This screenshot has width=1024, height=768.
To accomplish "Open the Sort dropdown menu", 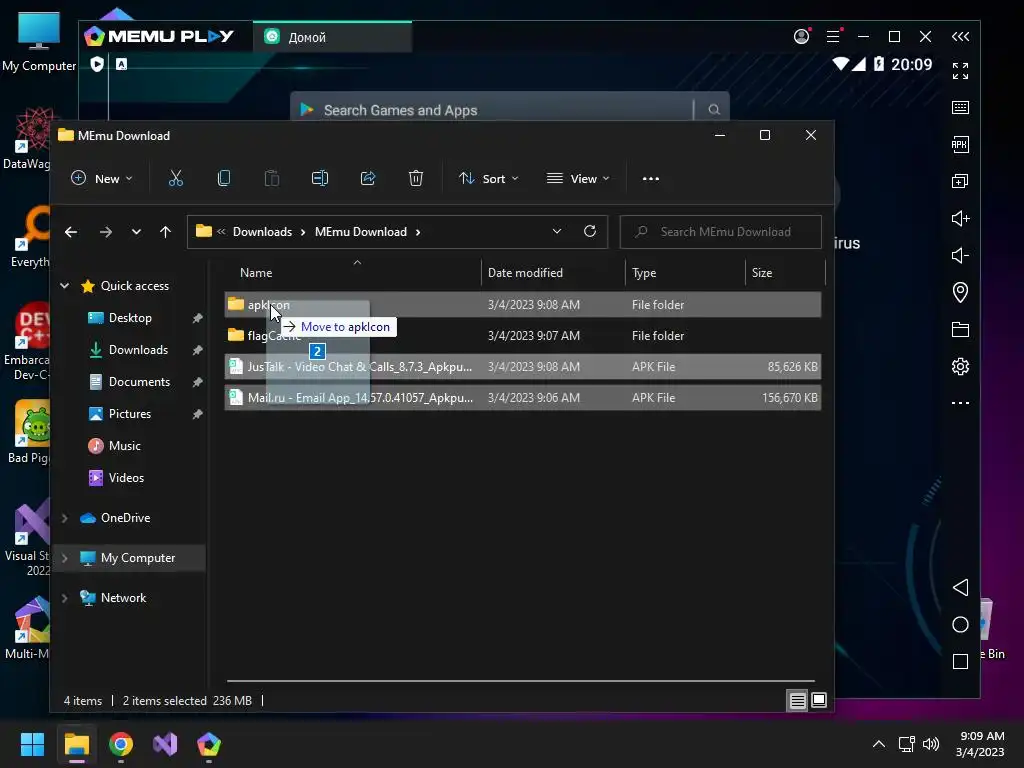I will (x=488, y=178).
